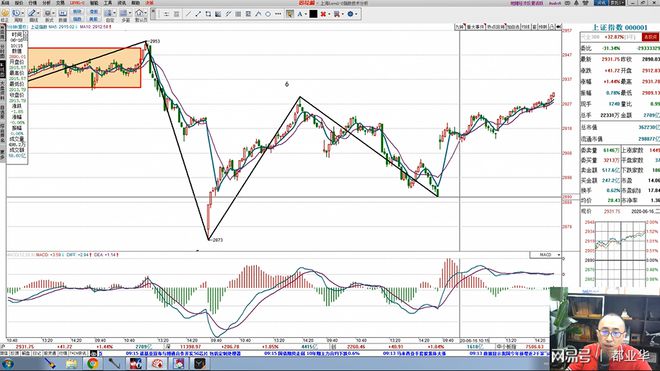Viewport: 660px width, 371px height.
Task: Select the text annotation A tool
Action: click(300, 14)
